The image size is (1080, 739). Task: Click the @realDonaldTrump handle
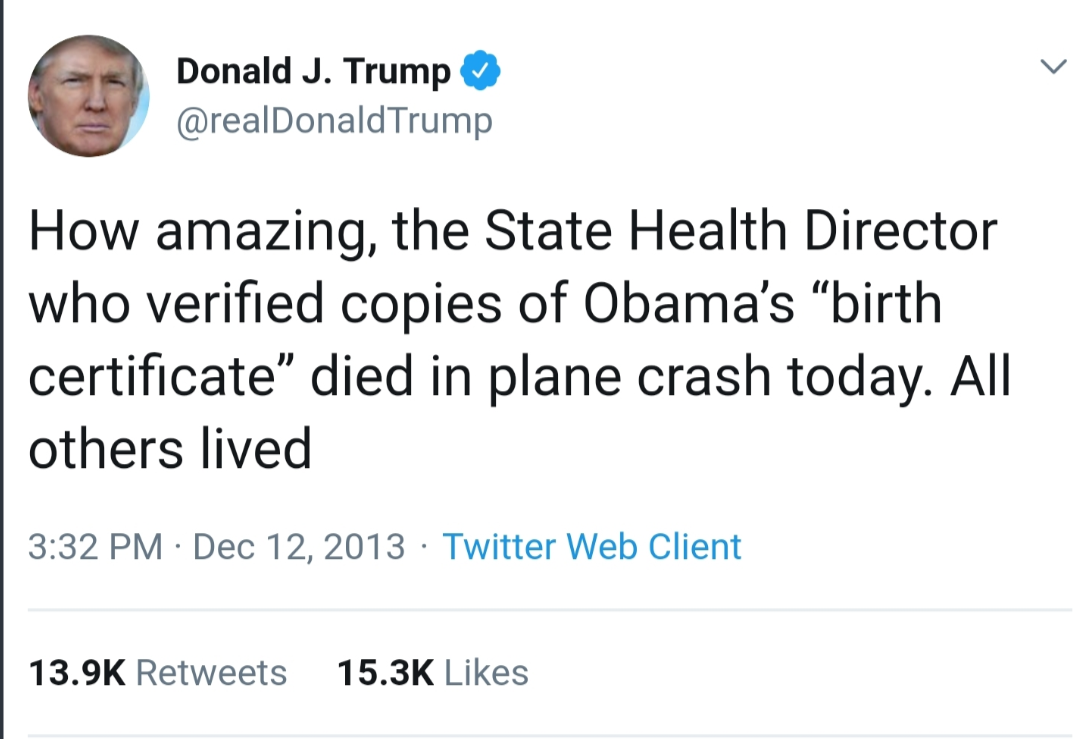pyautogui.click(x=334, y=121)
